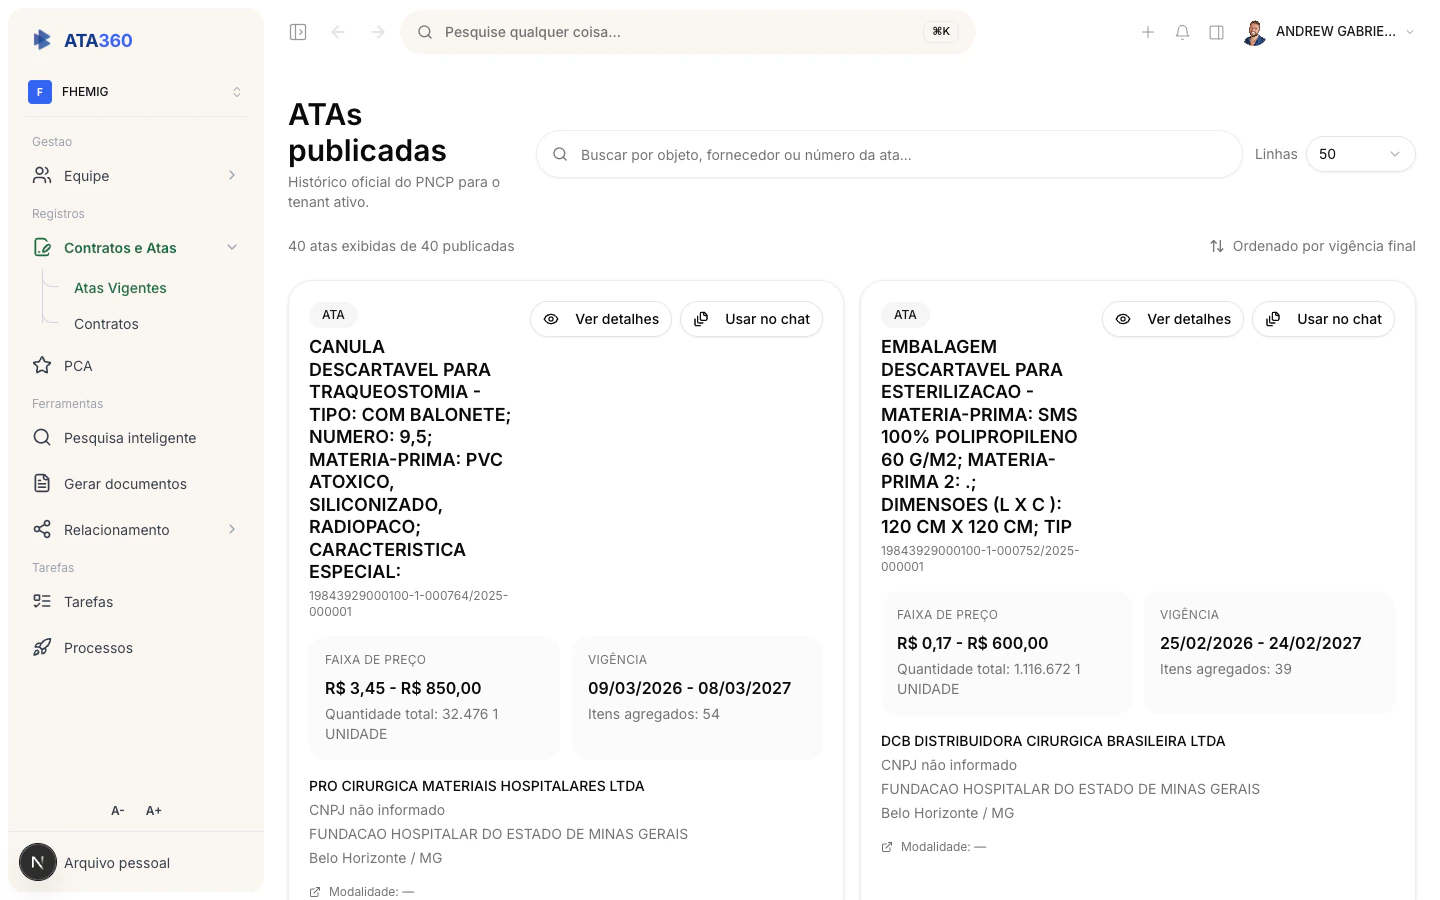Image resolution: width=1440 pixels, height=900 pixels.
Task: Open the Linhas dropdown showing 50
Action: [1360, 153]
